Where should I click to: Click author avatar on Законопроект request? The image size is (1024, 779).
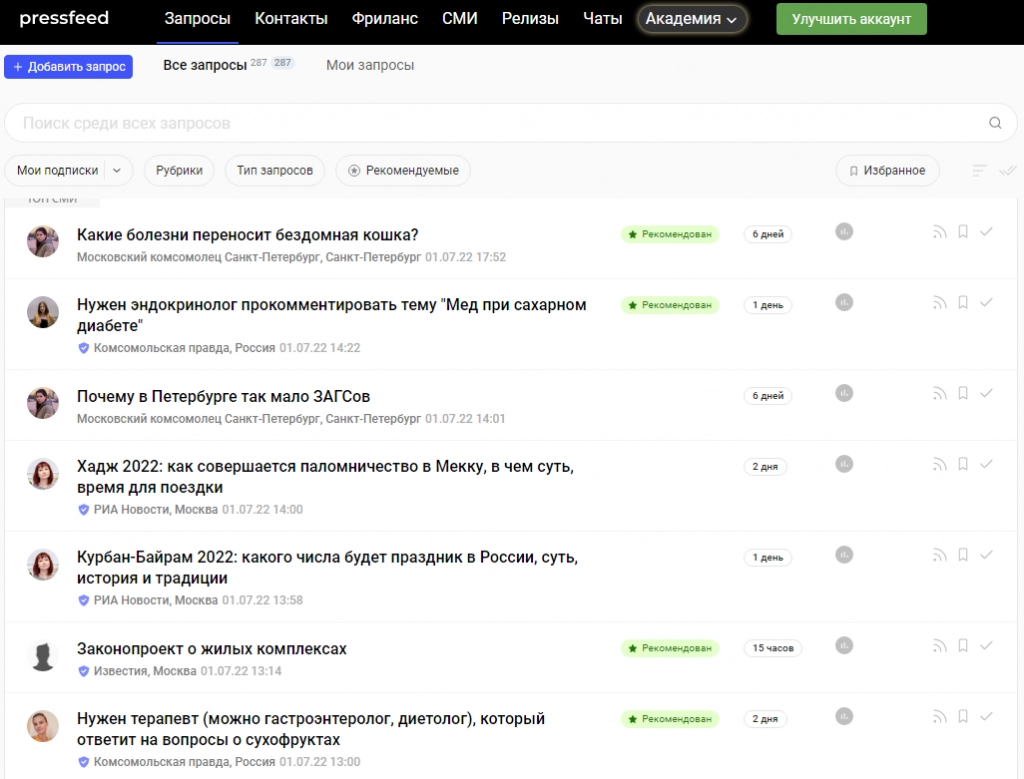43,657
